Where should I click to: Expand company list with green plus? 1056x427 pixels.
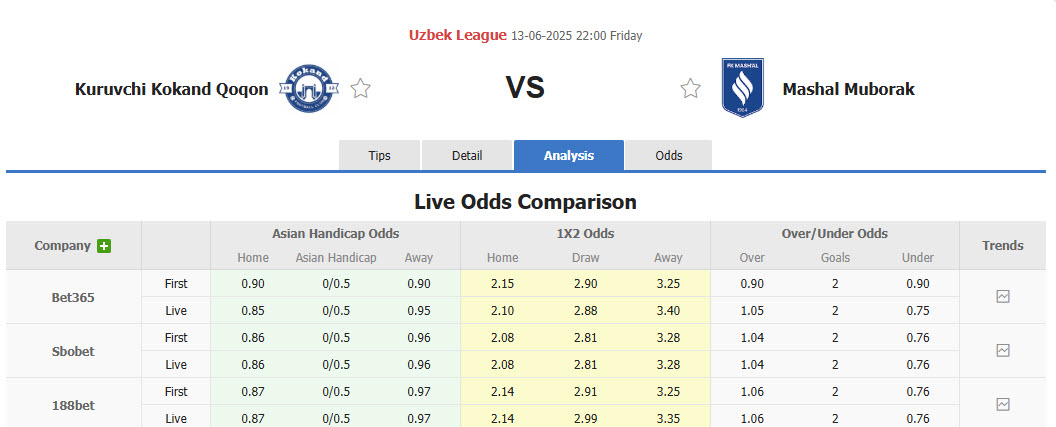click(104, 246)
